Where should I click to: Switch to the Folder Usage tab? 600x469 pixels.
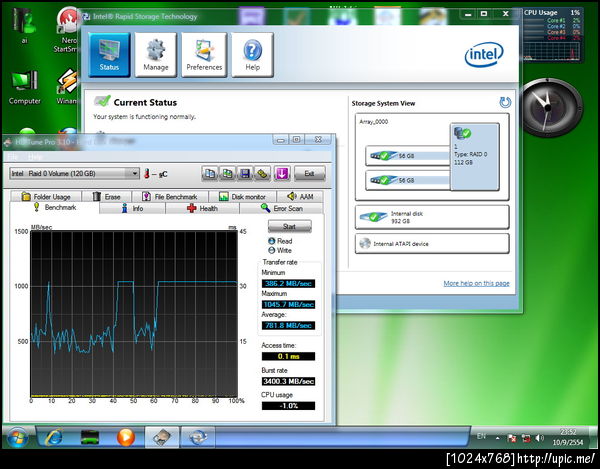(x=46, y=197)
